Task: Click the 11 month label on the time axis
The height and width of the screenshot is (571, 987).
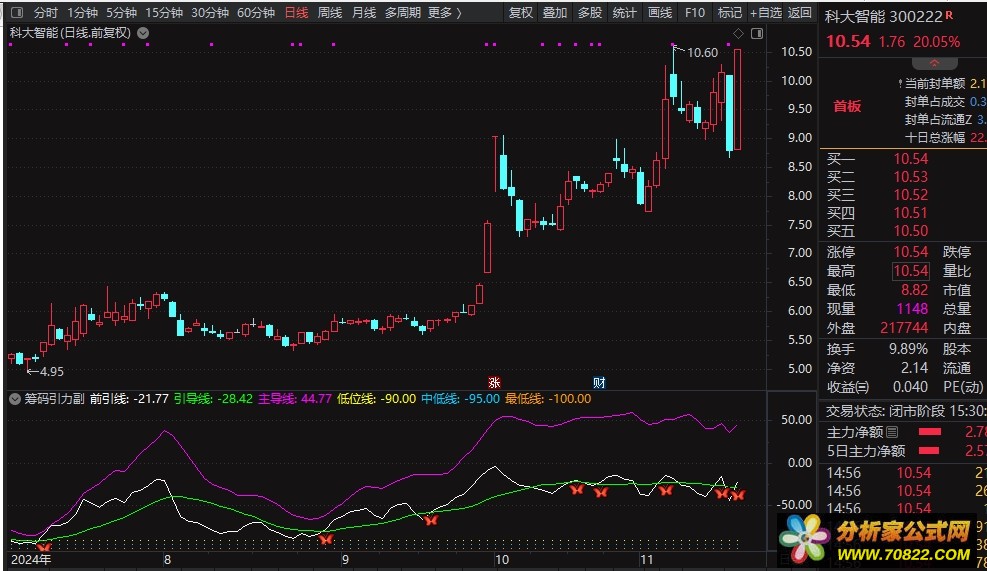Action: click(646, 559)
